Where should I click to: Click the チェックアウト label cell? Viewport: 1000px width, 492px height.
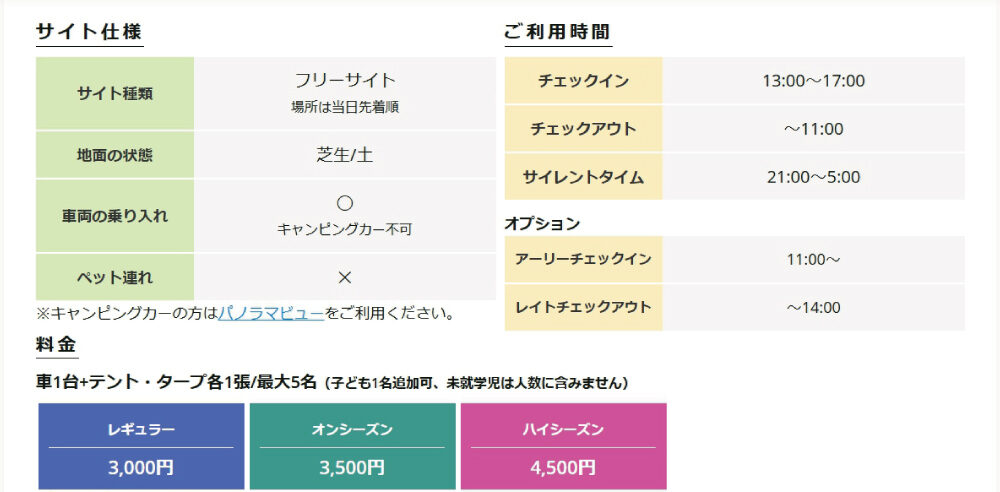tap(584, 129)
